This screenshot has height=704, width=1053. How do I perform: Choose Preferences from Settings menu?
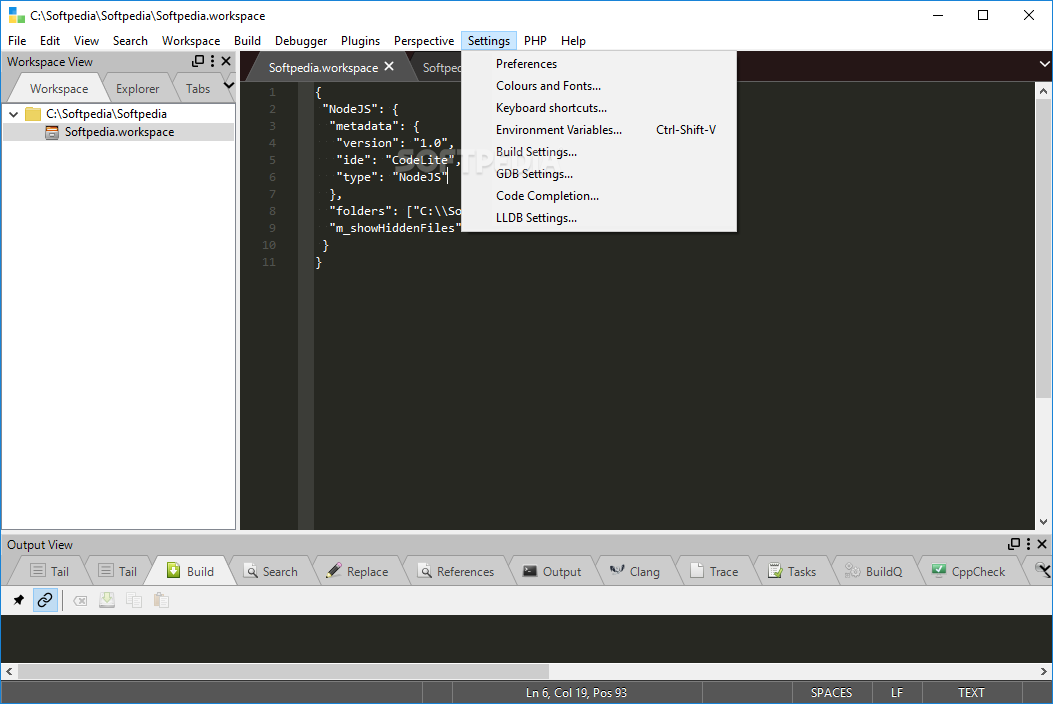[x=599, y=64]
